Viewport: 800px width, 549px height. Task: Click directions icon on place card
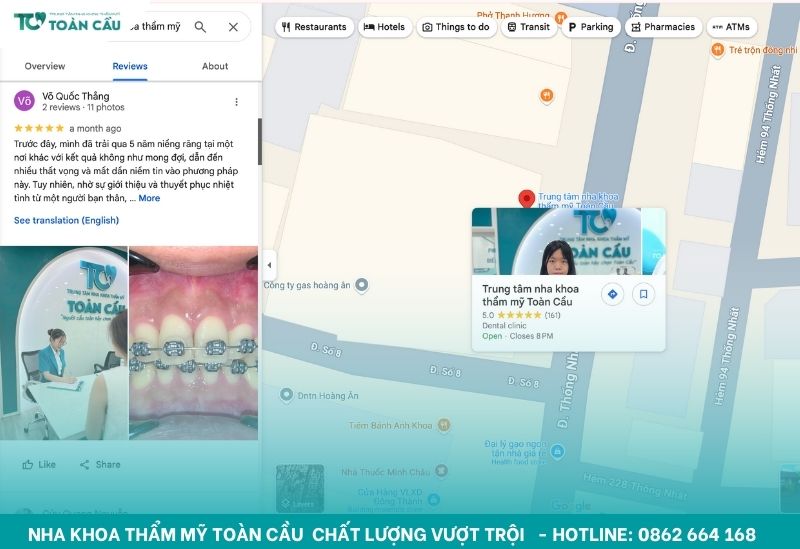[612, 294]
